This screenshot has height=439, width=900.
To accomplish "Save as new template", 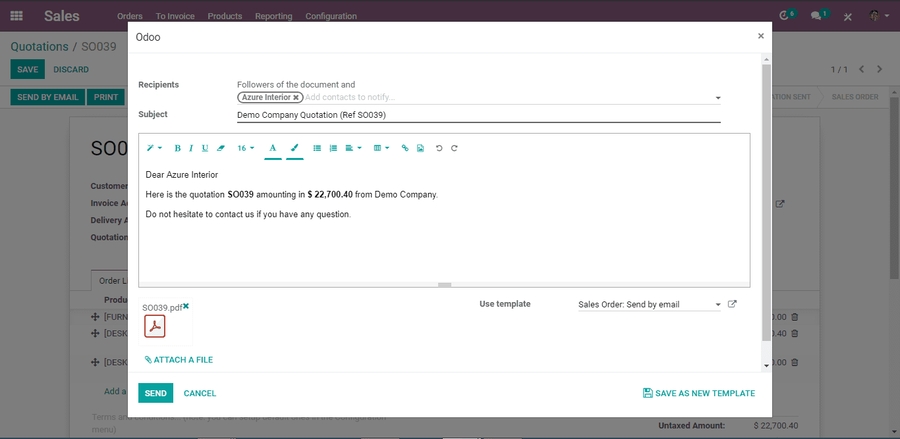I will point(699,393).
